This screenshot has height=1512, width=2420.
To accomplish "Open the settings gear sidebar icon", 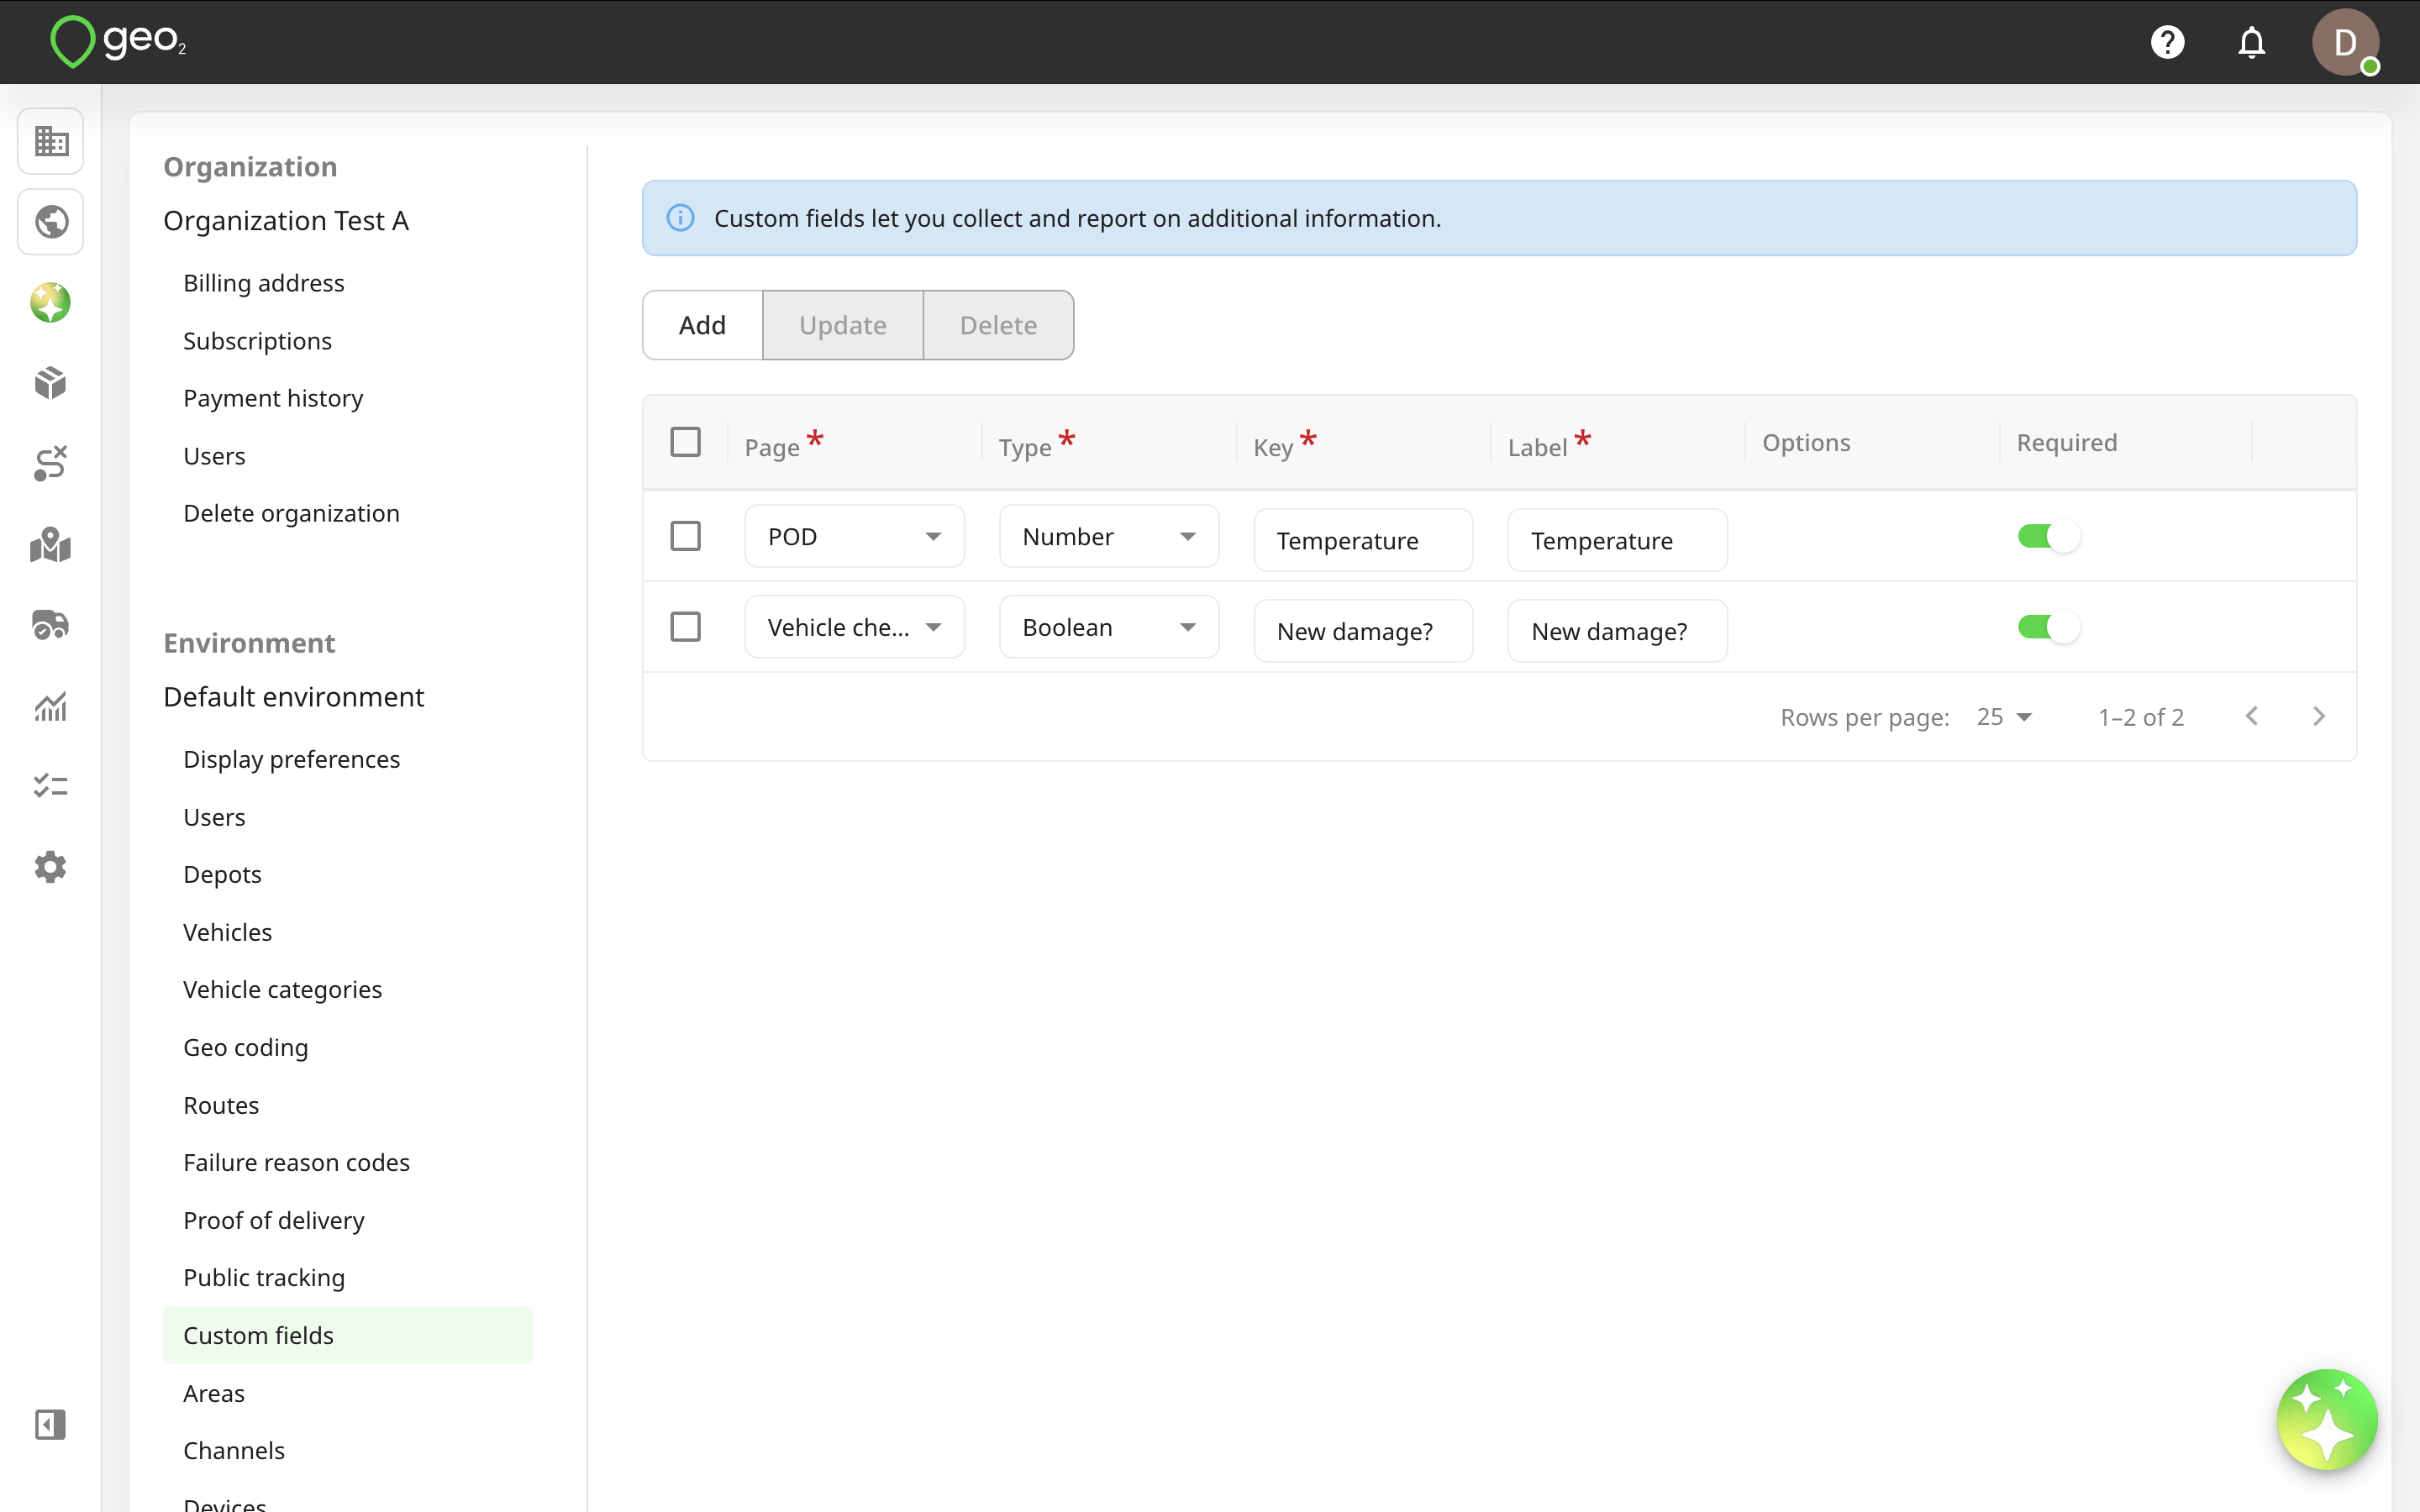I will 51,867.
